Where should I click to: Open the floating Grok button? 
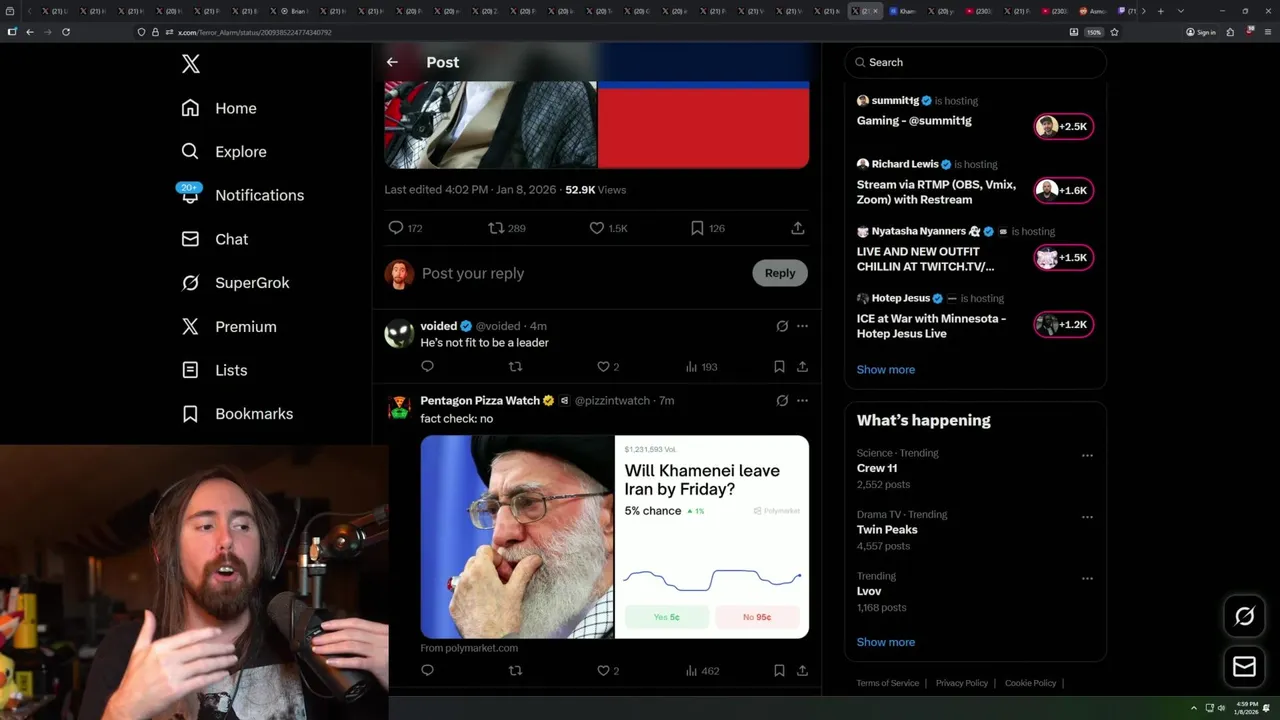pos(1244,616)
